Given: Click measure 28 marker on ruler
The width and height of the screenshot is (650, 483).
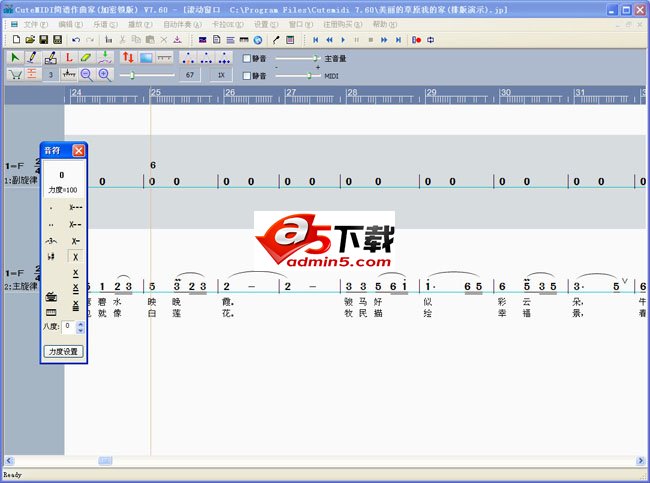Looking at the screenshot, I should coord(352,92).
